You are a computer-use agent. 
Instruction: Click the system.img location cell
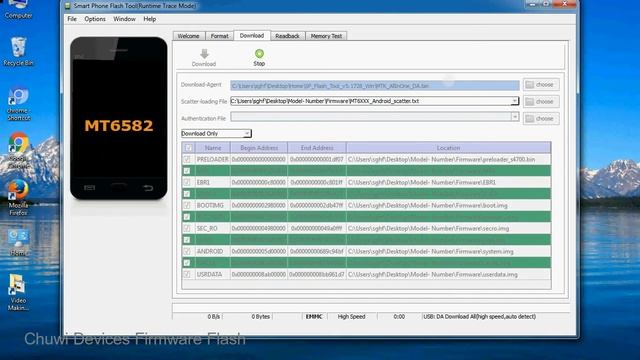click(449, 251)
